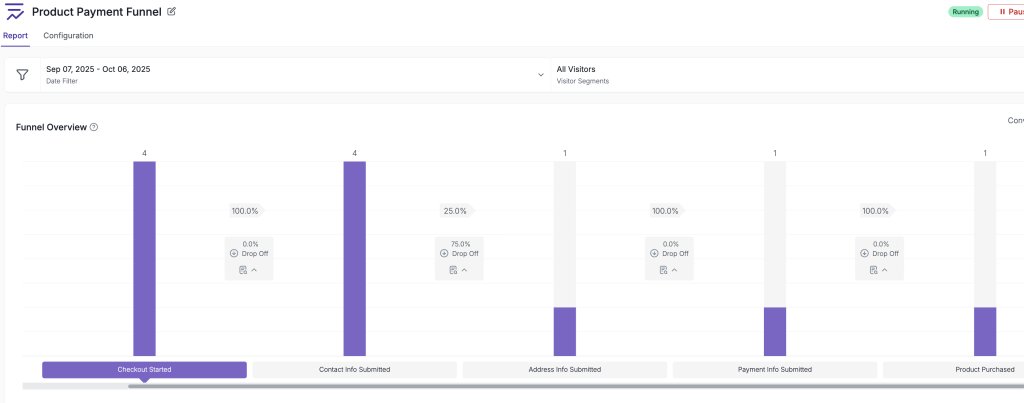Click report icon under 75.0% Drop Off
Image resolution: width=1024 pixels, height=403 pixels.
pos(453,270)
